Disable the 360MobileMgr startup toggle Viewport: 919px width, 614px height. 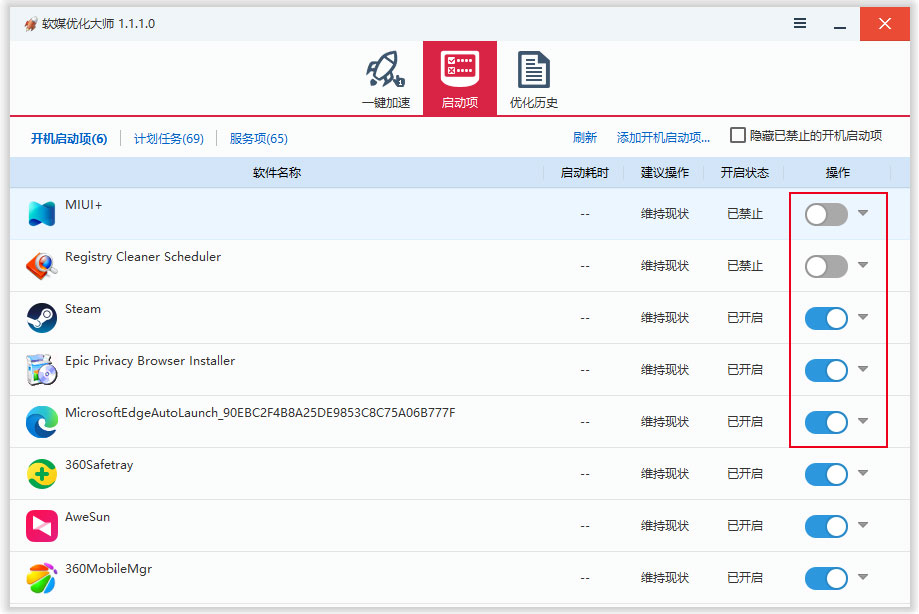(826, 578)
